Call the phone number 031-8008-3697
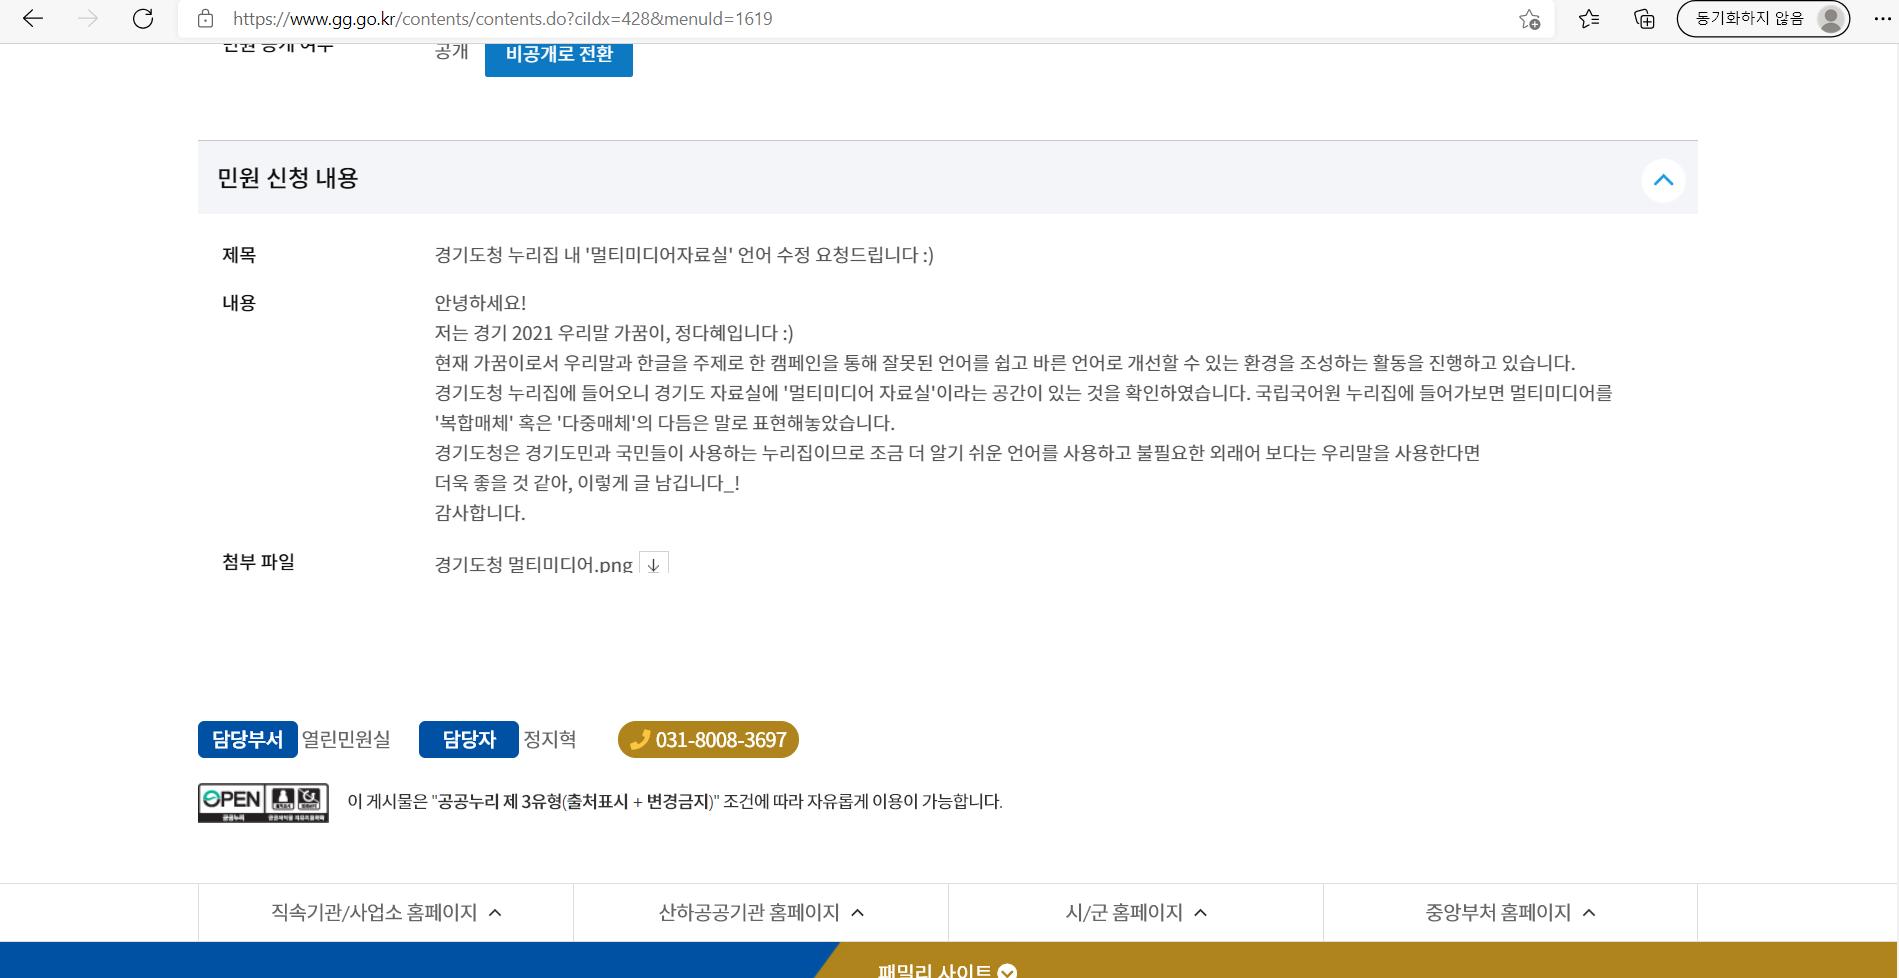Image resolution: width=1899 pixels, height=978 pixels. tap(708, 740)
